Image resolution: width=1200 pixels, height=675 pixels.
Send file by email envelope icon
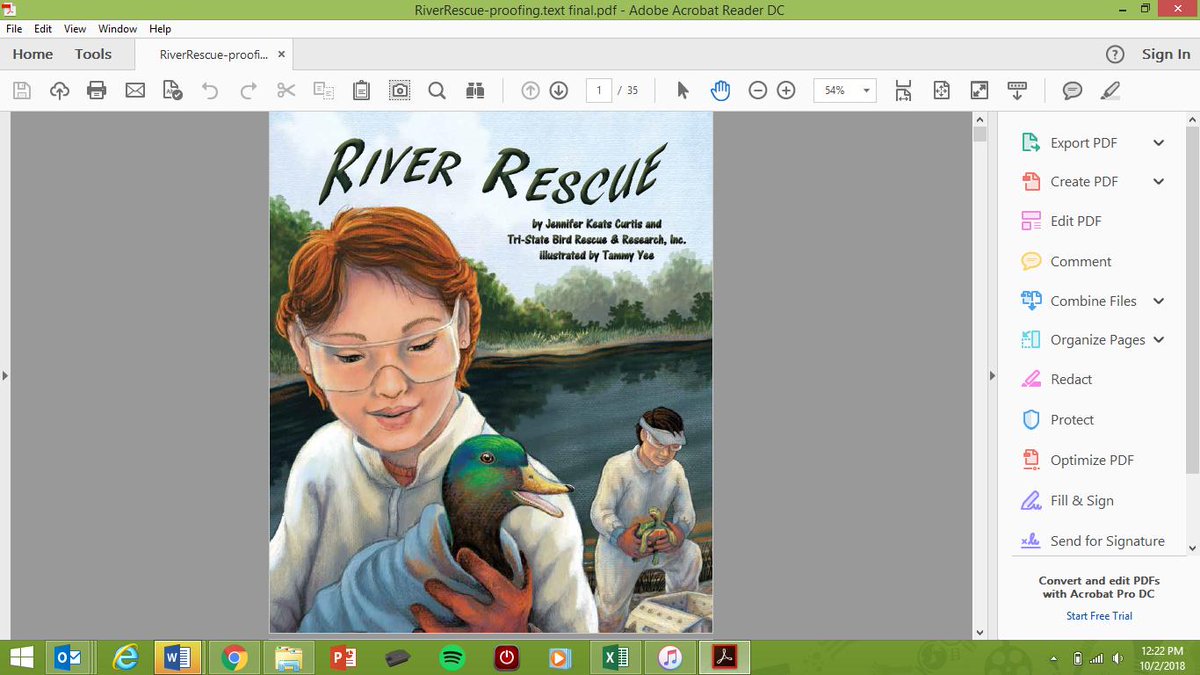pos(135,91)
